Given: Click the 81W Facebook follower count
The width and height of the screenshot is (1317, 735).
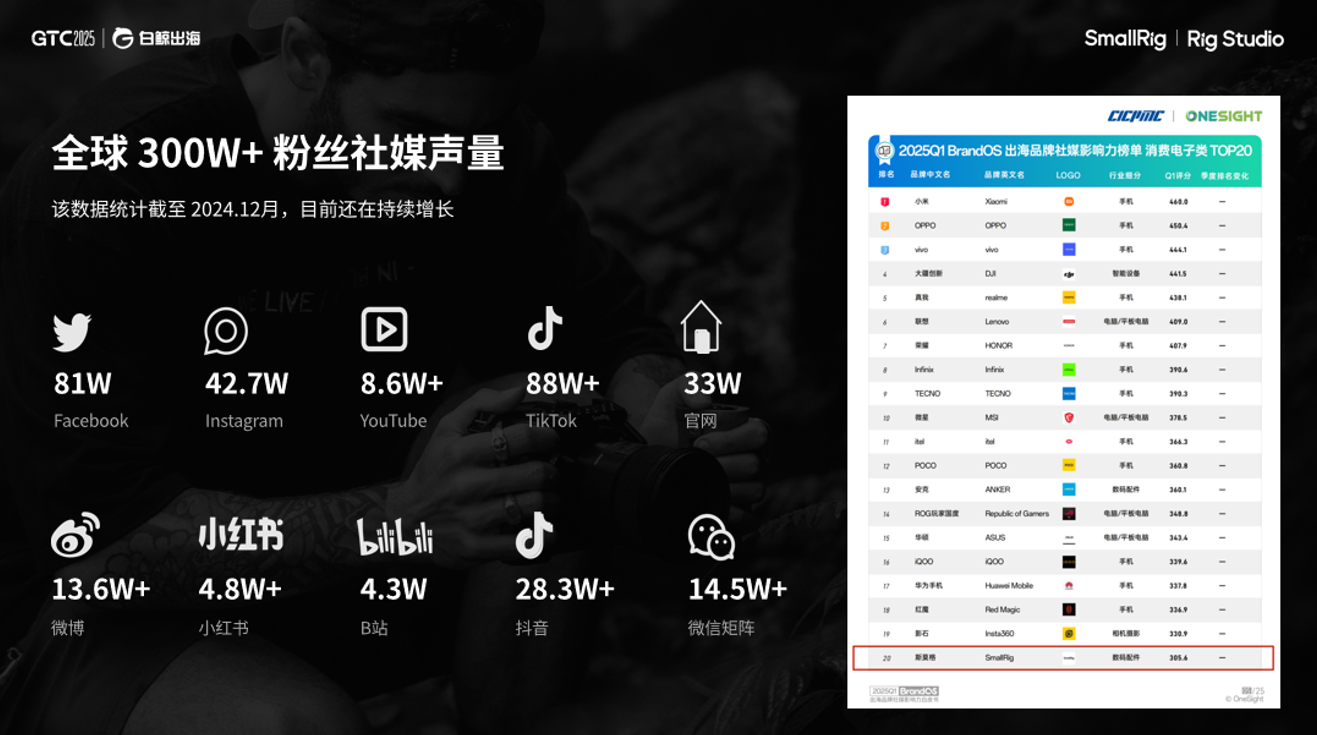Looking at the screenshot, I should [83, 383].
